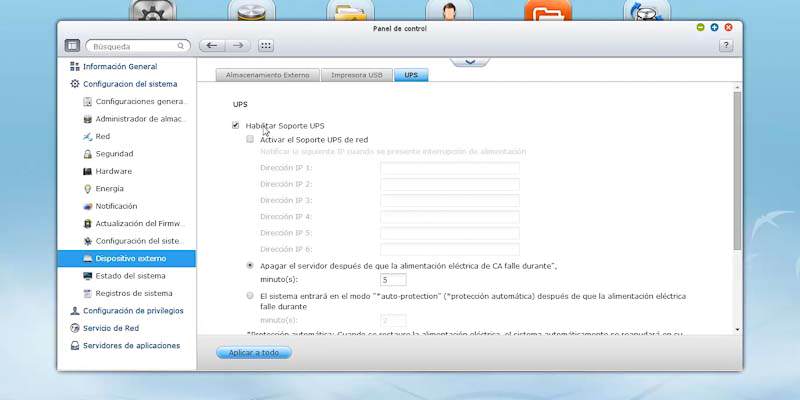Click the scrollbar up arrow
The image size is (800, 400).
point(737,88)
